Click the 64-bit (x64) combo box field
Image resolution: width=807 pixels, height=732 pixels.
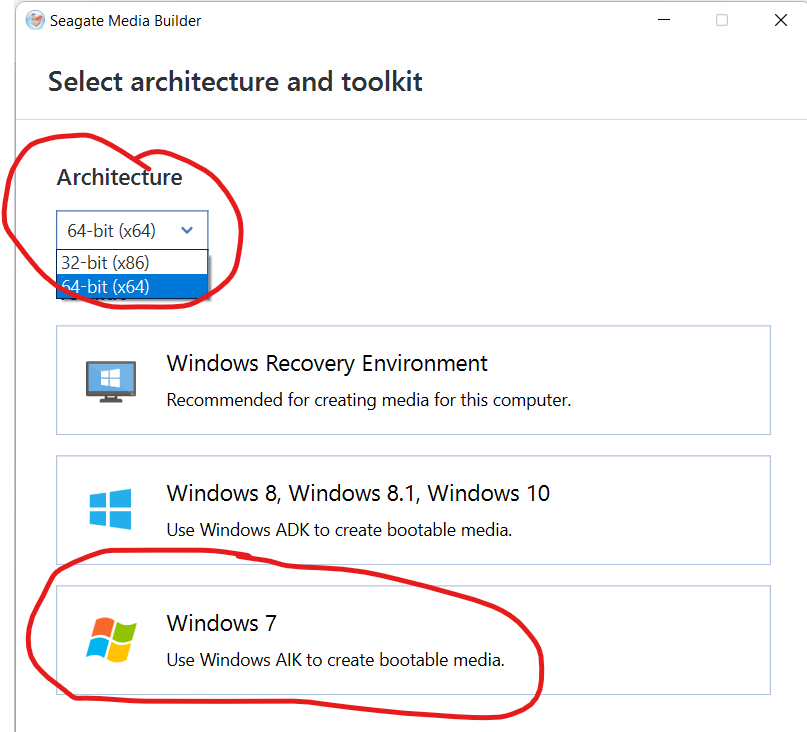pos(132,230)
